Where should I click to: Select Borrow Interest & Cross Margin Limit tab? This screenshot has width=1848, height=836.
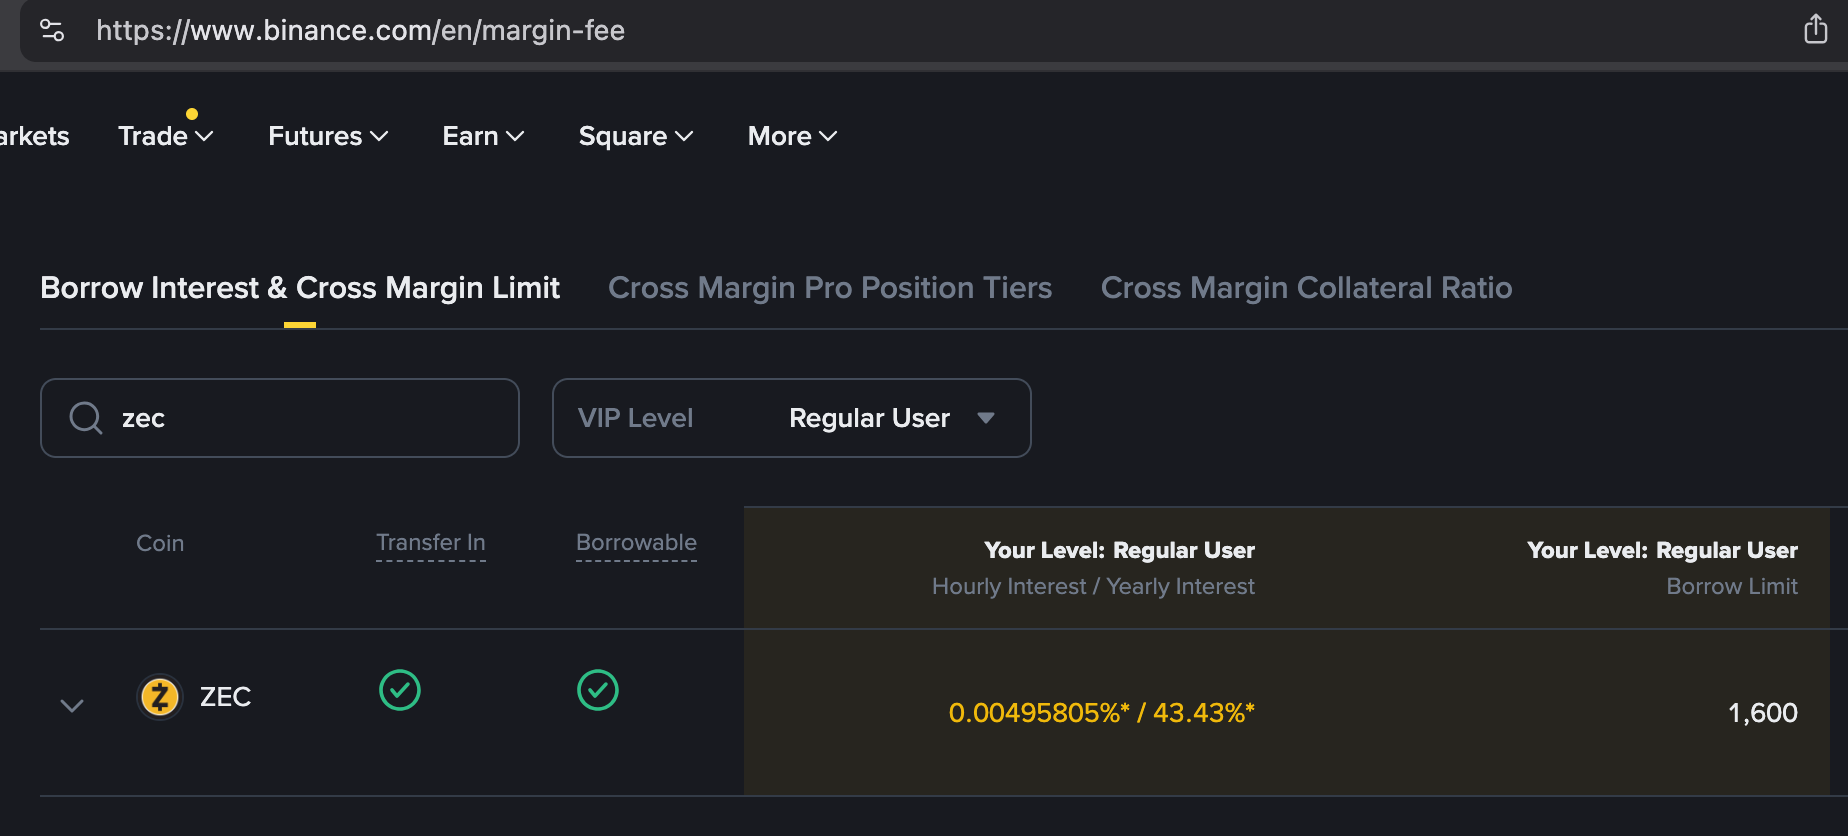pyautogui.click(x=300, y=288)
